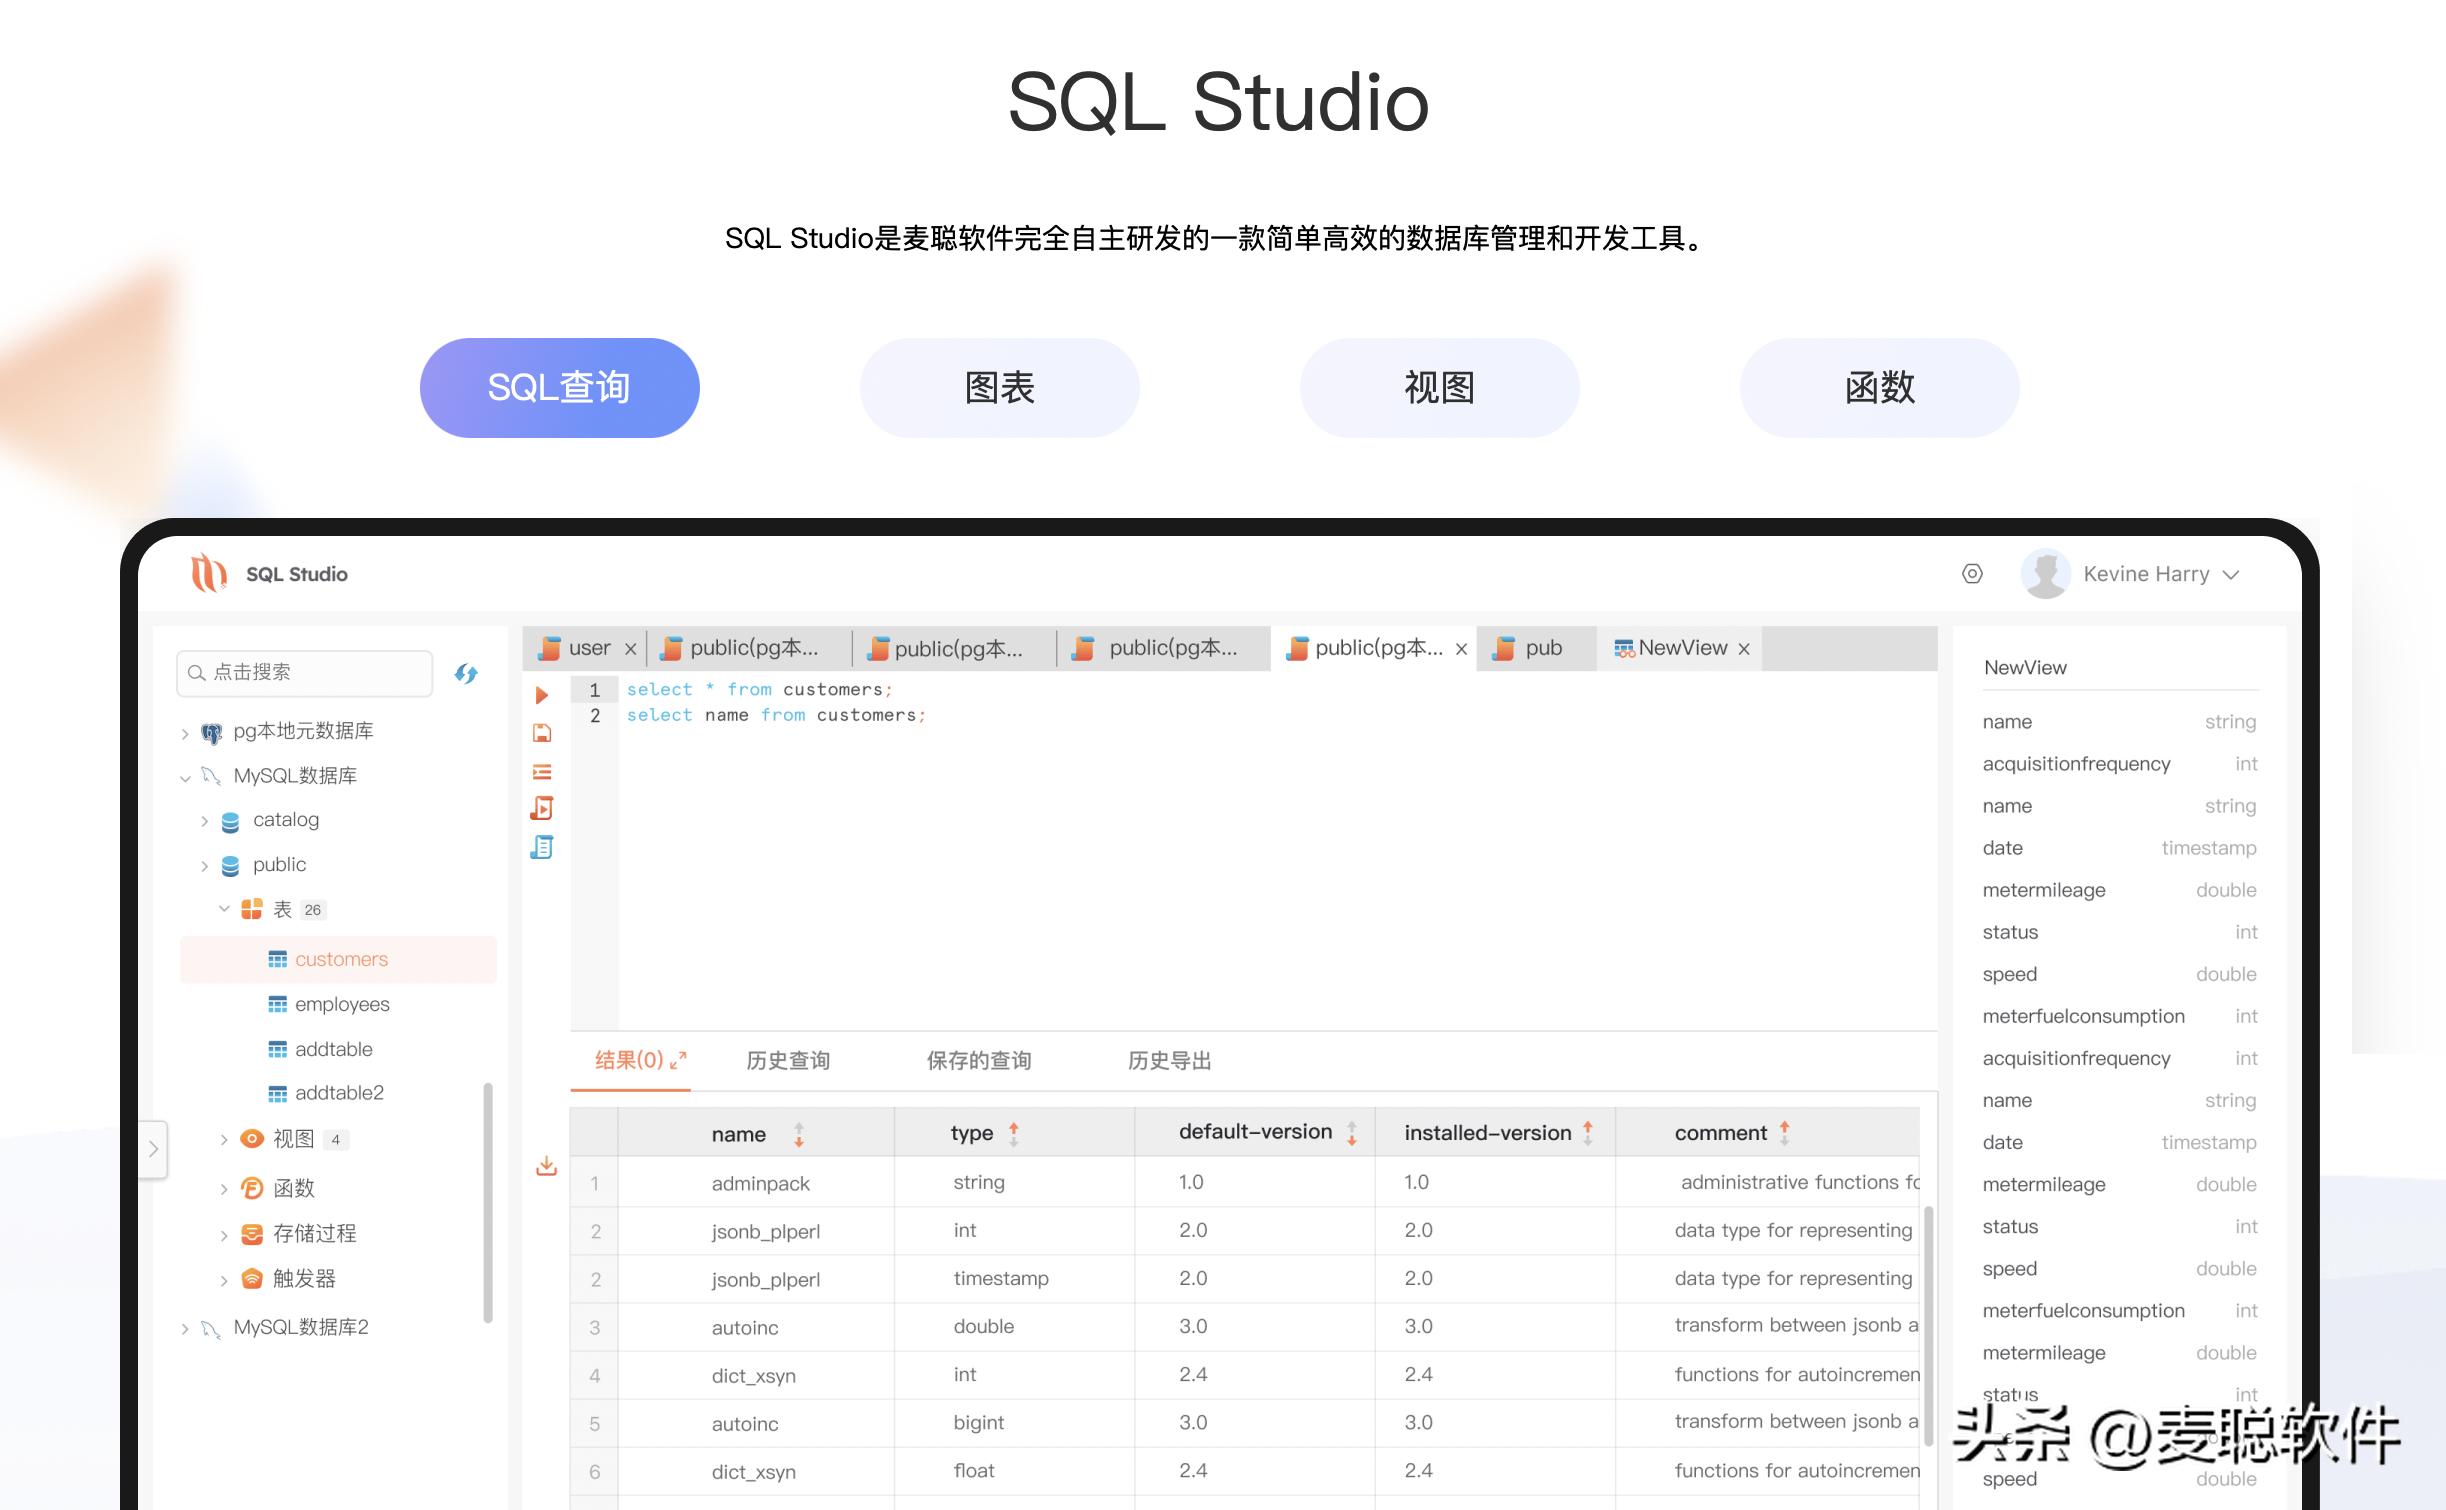Open the blue script log icon

[x=543, y=846]
